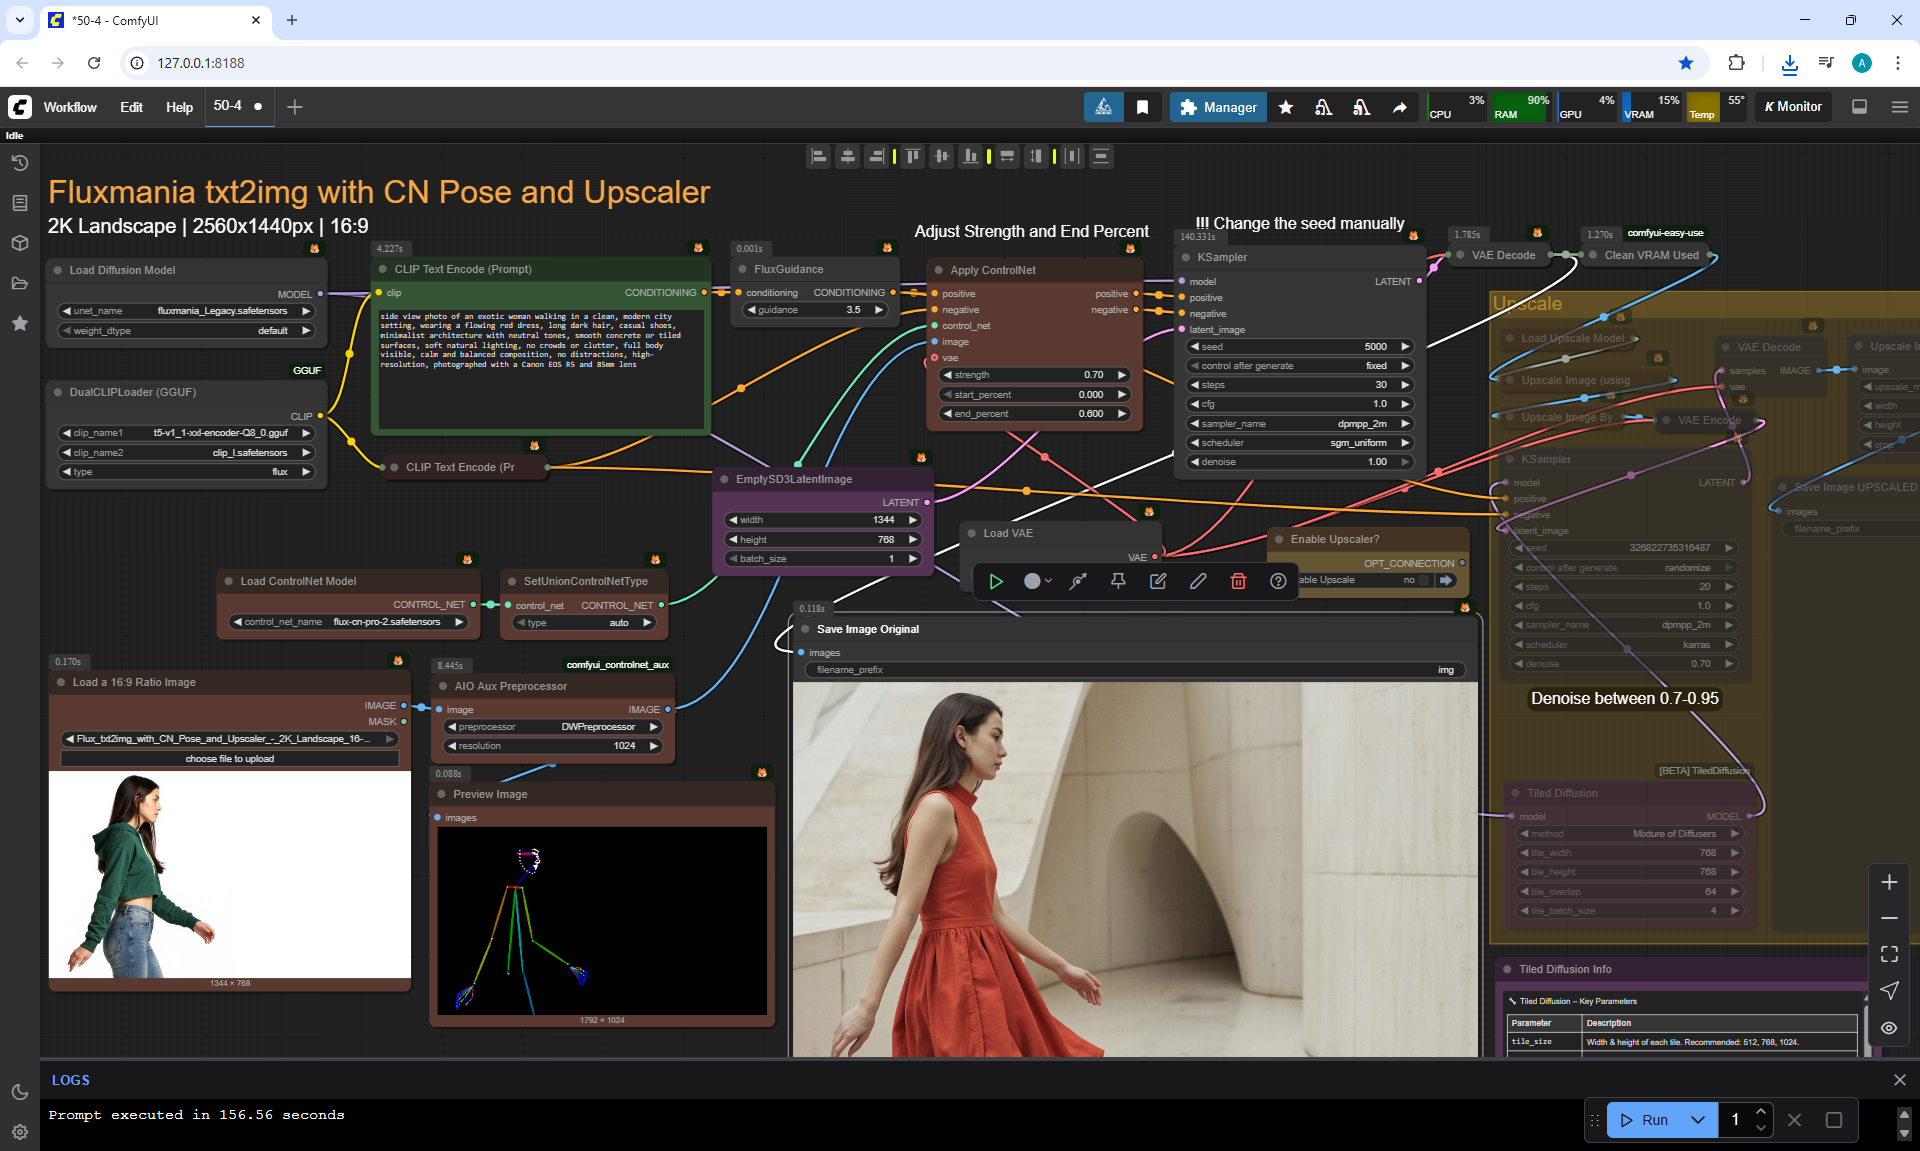1920x1151 pixels.
Task: Open the workflows folder sidebar icon
Action: [x=19, y=283]
